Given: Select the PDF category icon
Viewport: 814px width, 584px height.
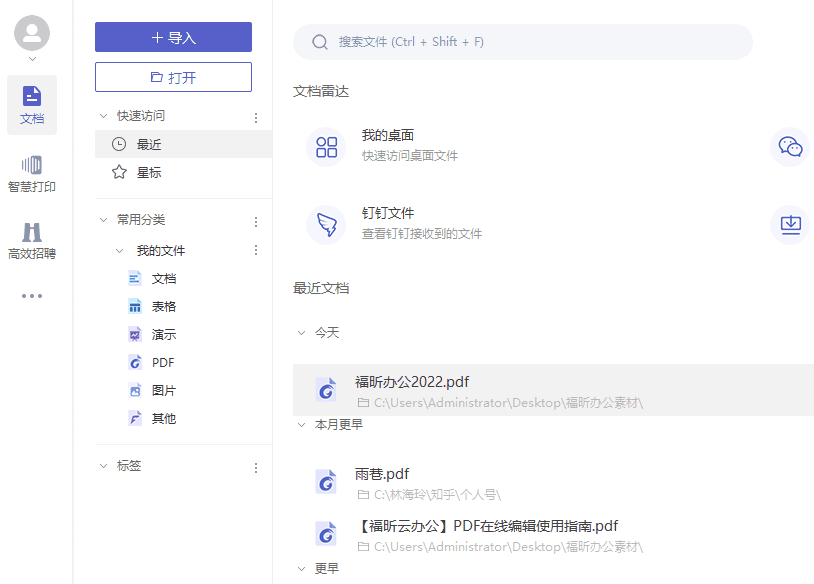Looking at the screenshot, I should click(x=135, y=362).
